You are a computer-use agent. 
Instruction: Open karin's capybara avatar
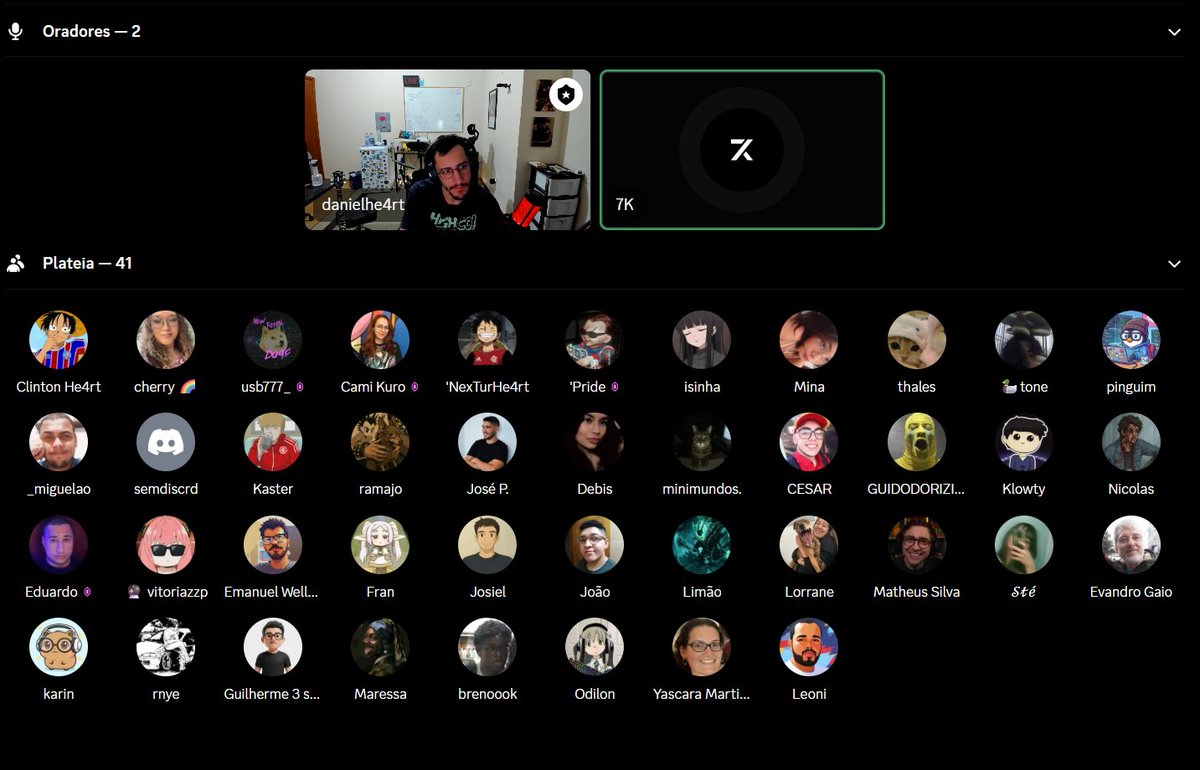[x=59, y=647]
